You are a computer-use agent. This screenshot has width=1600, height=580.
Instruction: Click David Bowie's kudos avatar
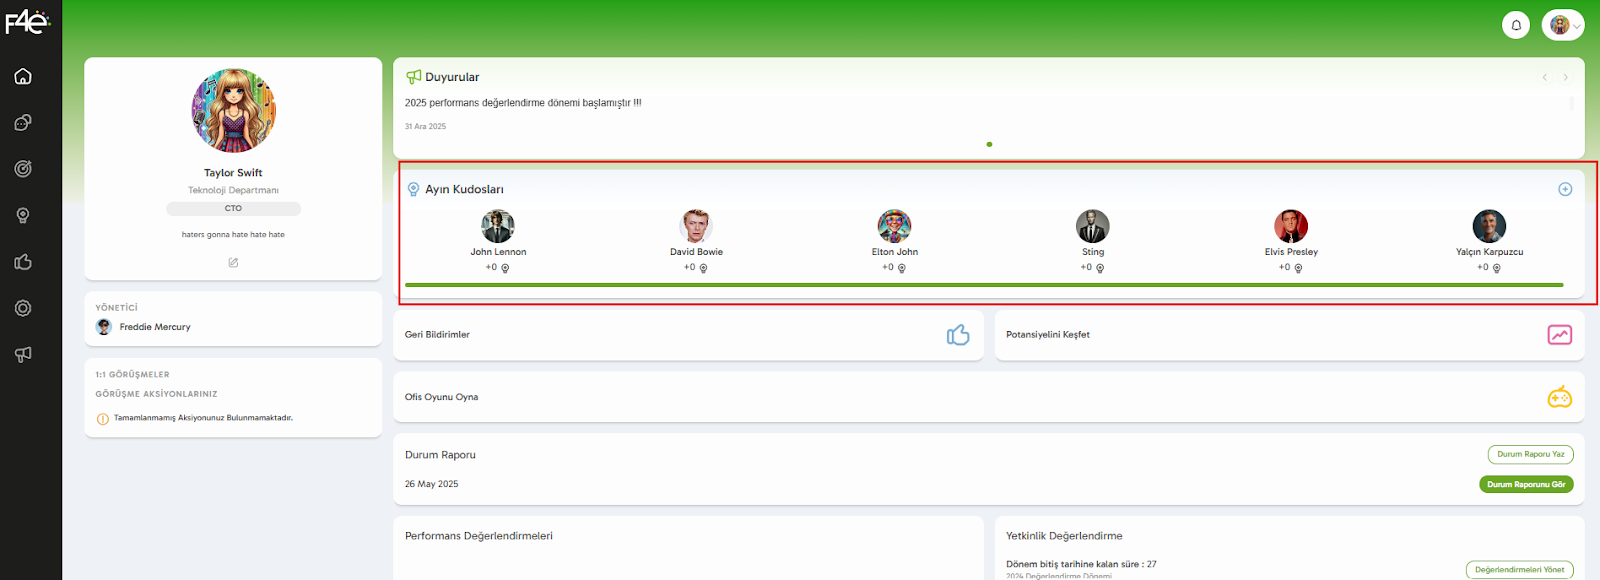coord(696,227)
